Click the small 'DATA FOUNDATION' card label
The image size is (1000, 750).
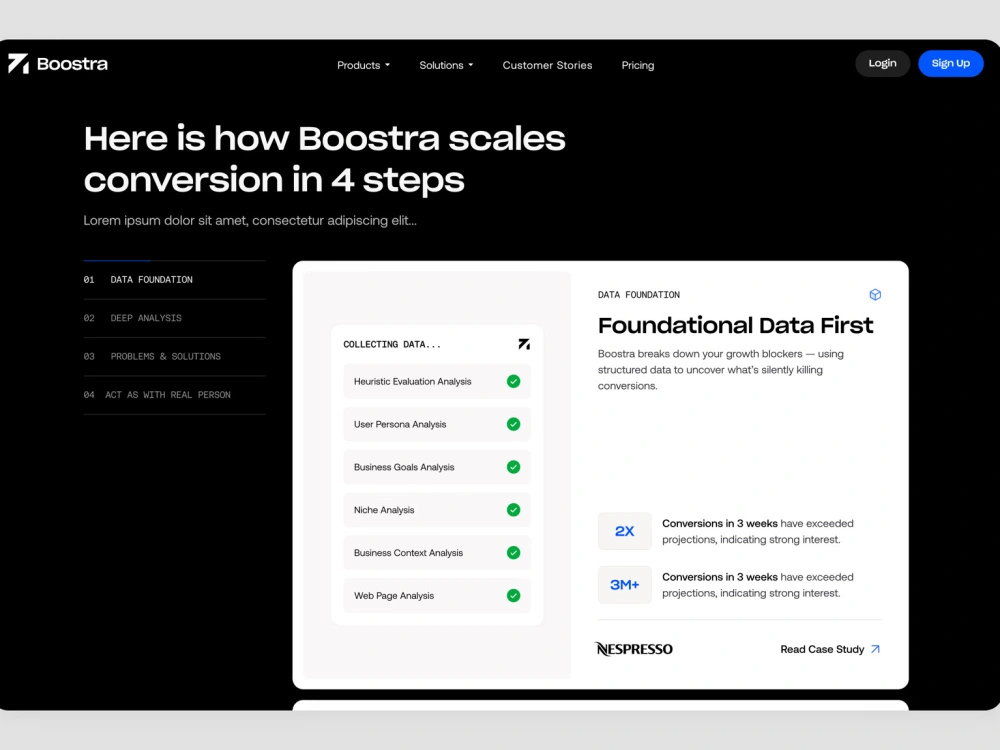click(638, 295)
